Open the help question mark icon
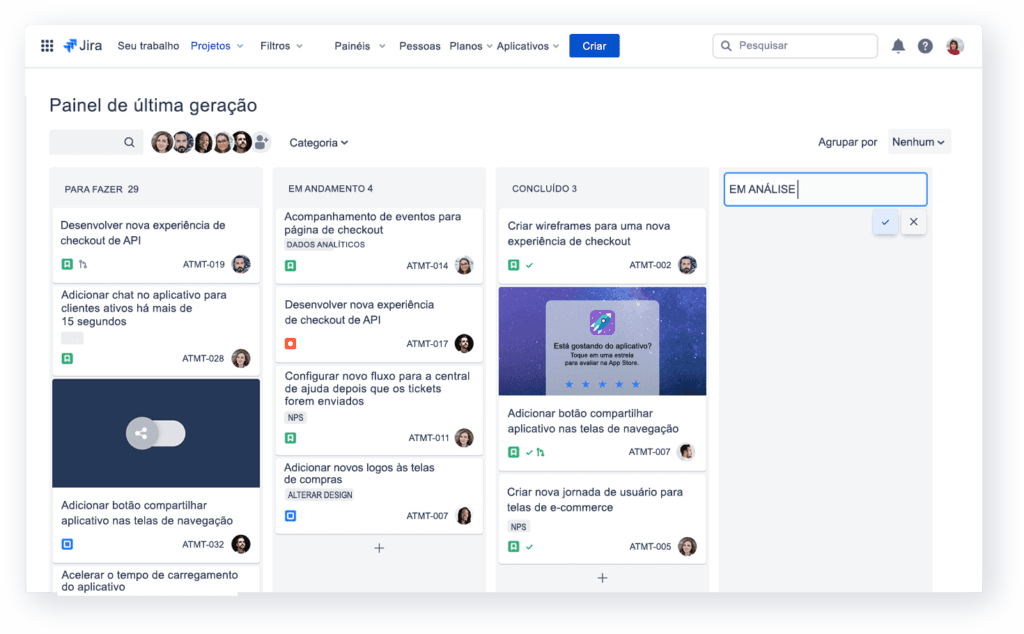The image size is (1024, 634). click(925, 45)
